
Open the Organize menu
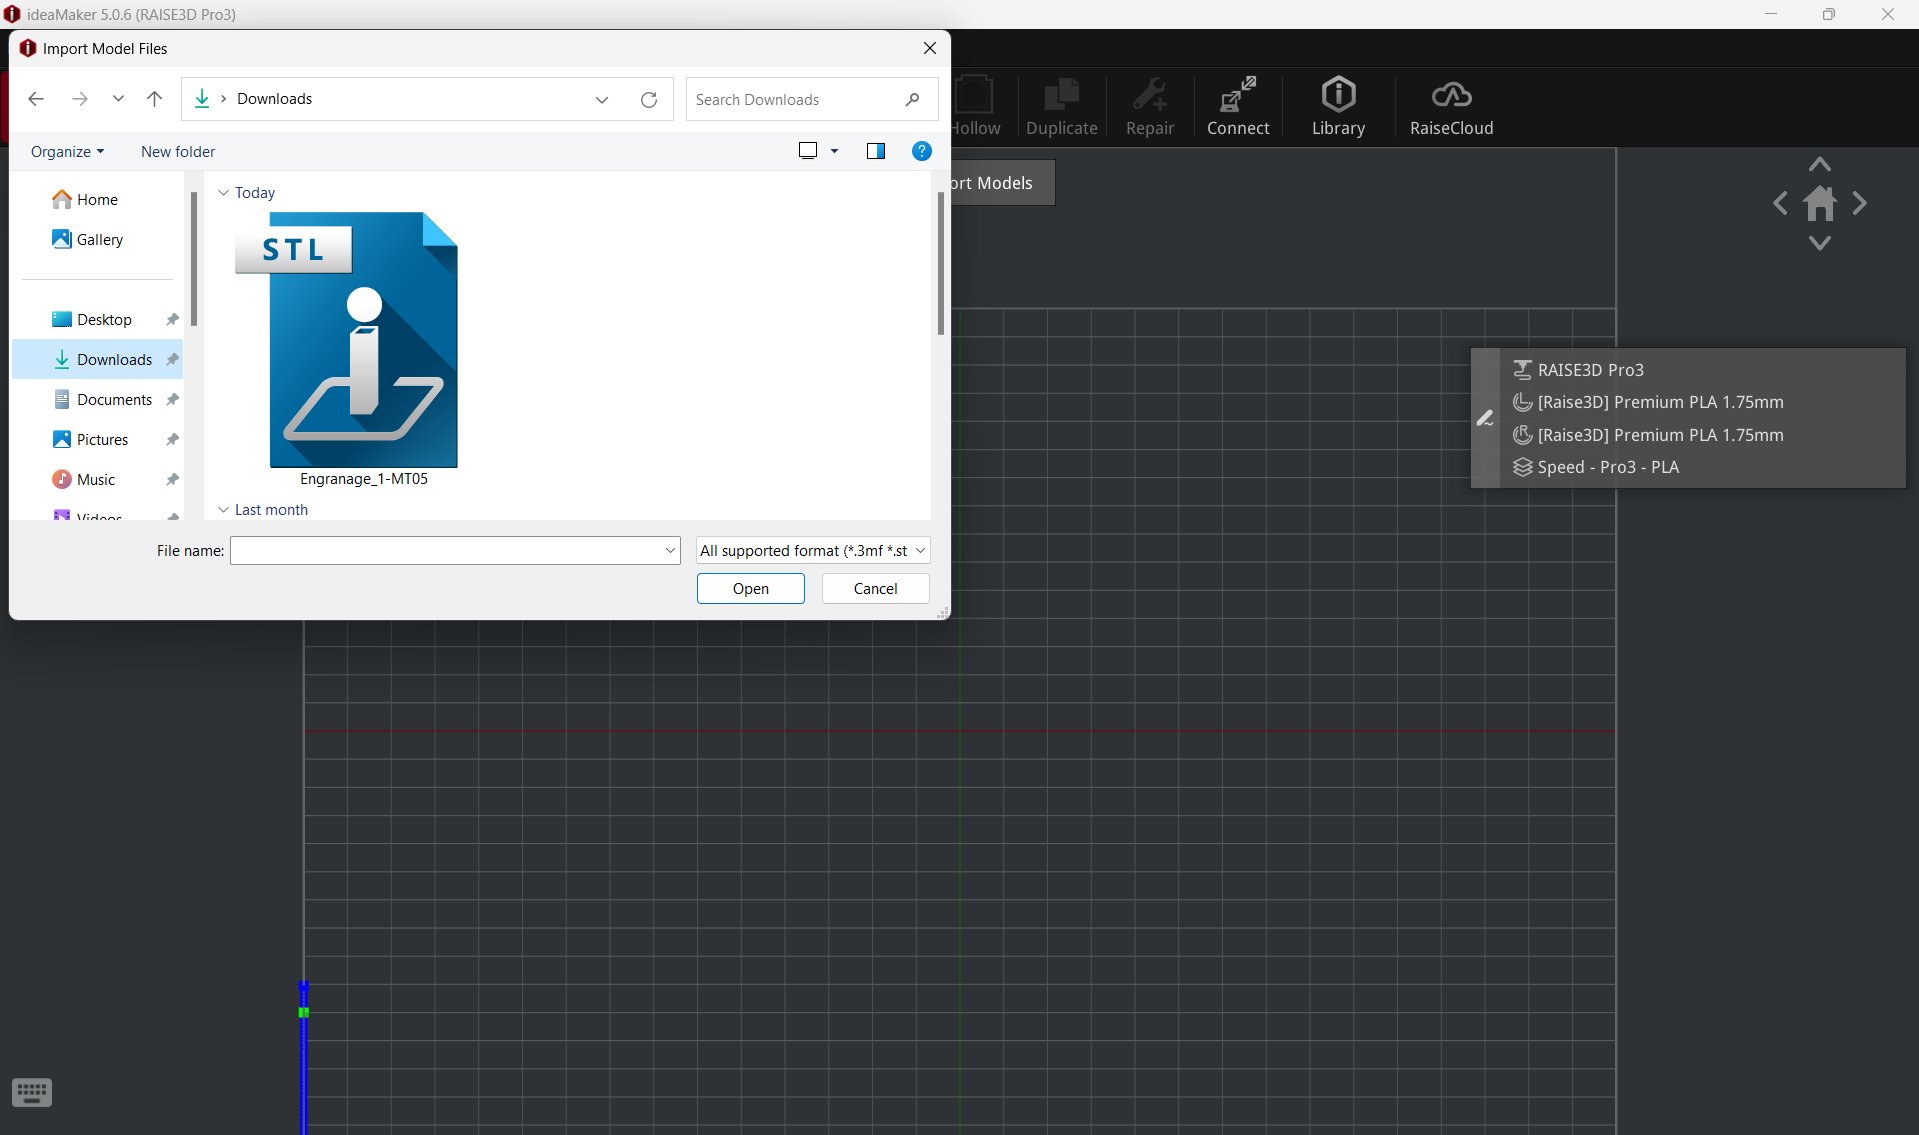point(67,152)
